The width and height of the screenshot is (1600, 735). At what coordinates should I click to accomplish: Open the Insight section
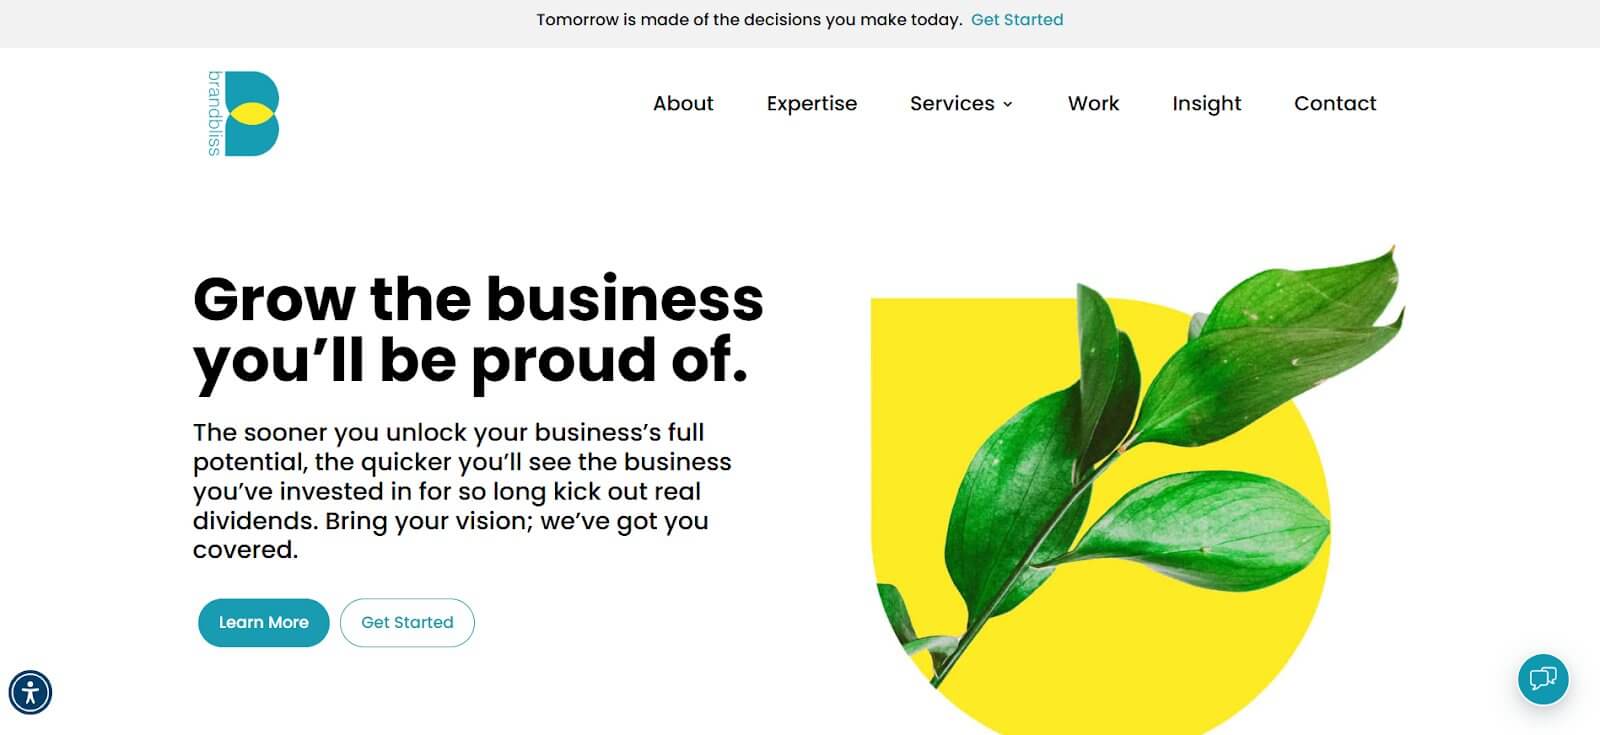[1206, 104]
